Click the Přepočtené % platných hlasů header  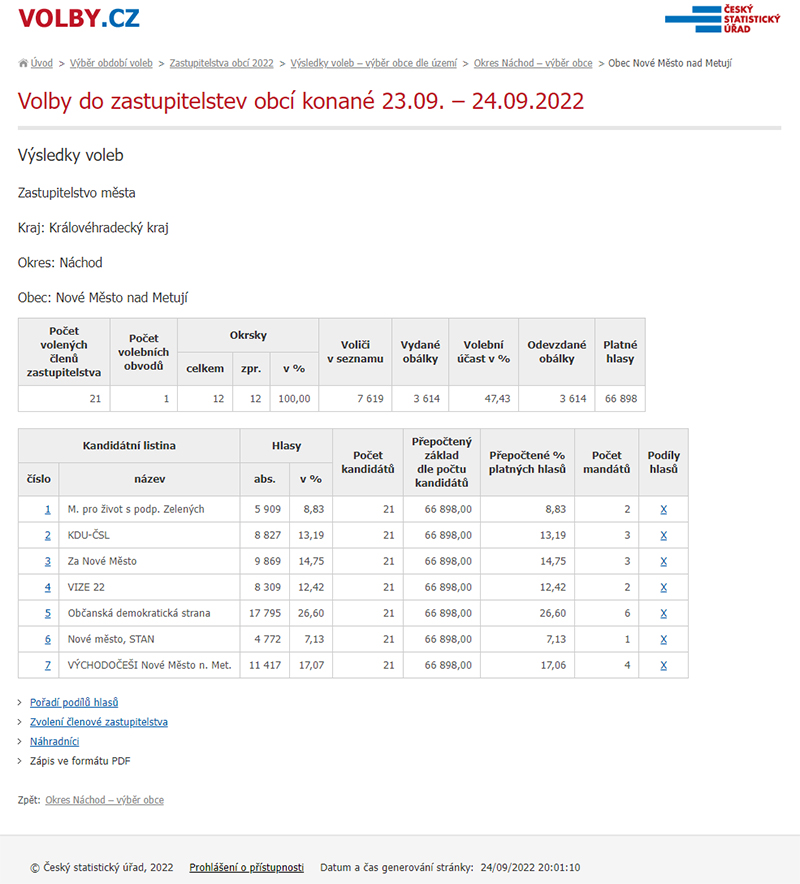click(527, 462)
